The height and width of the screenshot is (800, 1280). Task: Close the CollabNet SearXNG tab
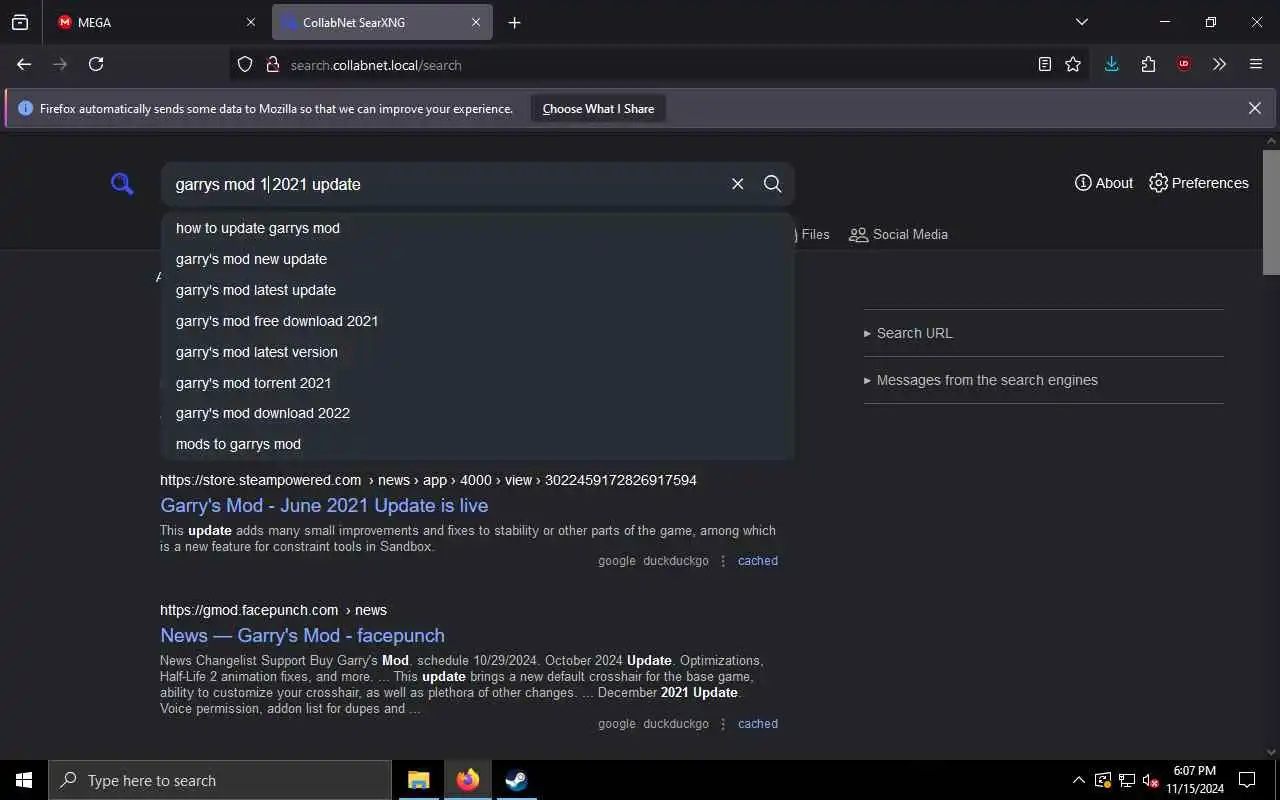(476, 22)
